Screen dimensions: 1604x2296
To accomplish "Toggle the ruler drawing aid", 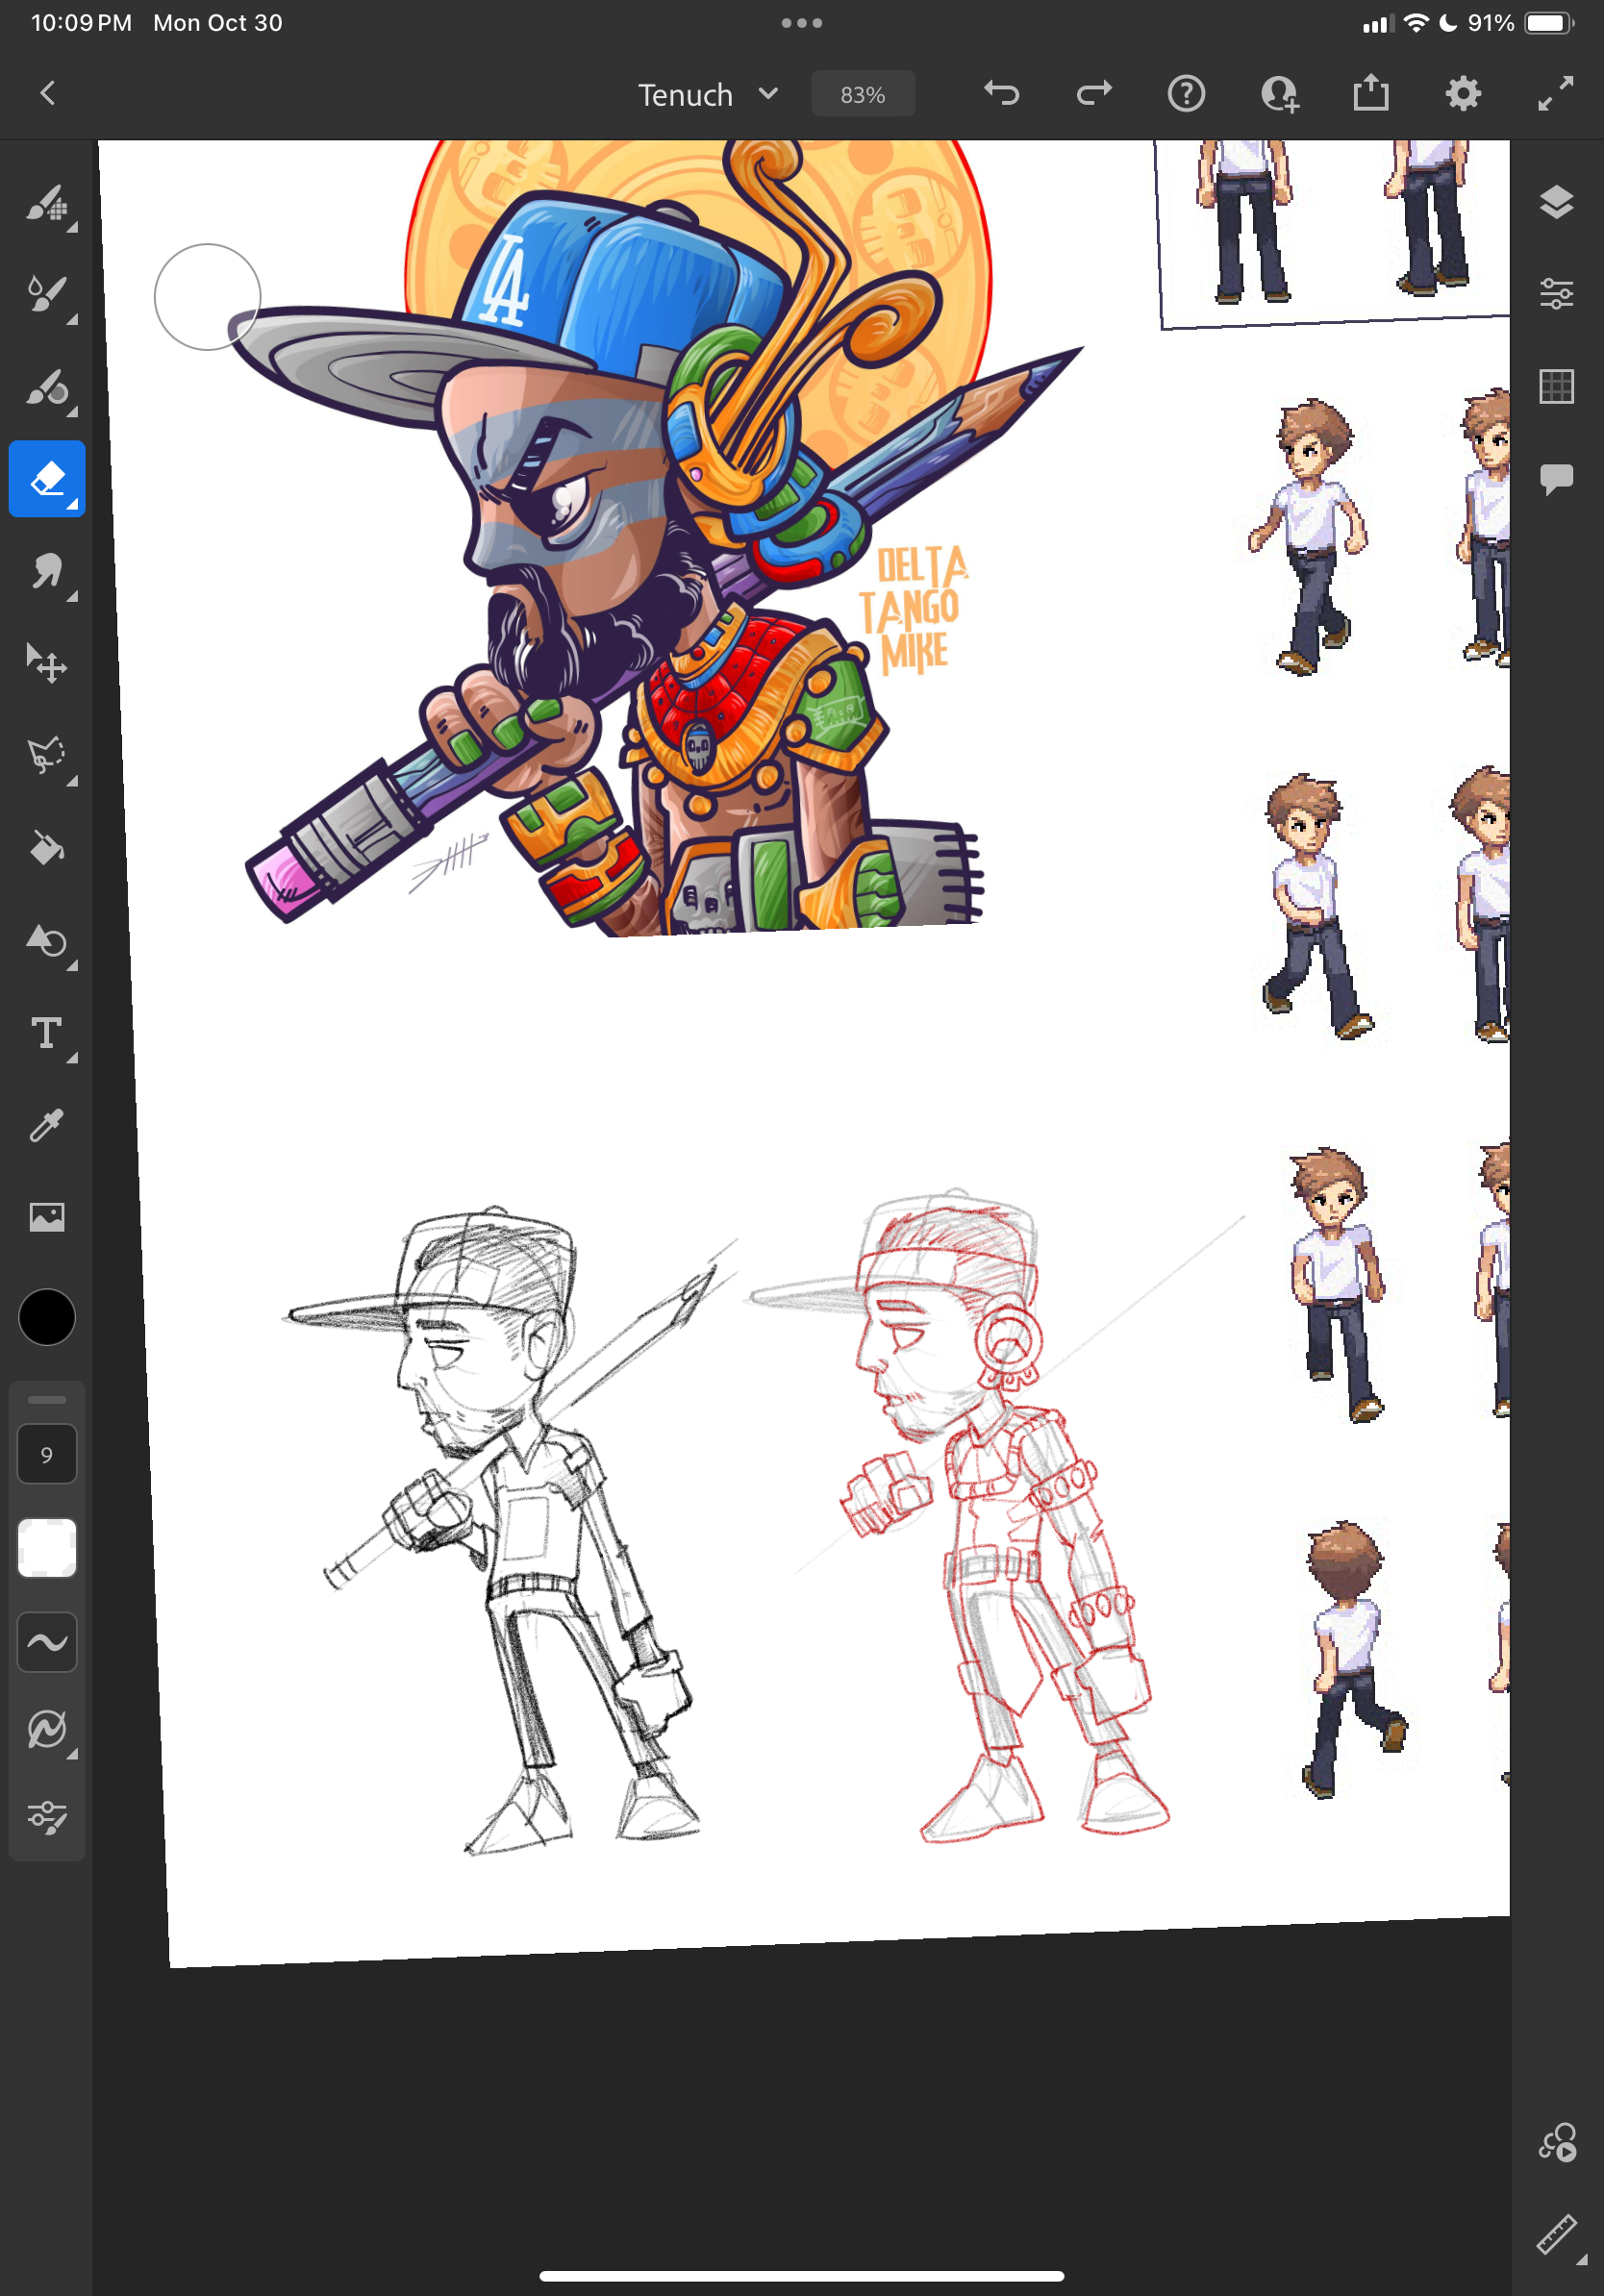I will [x=1558, y=2235].
